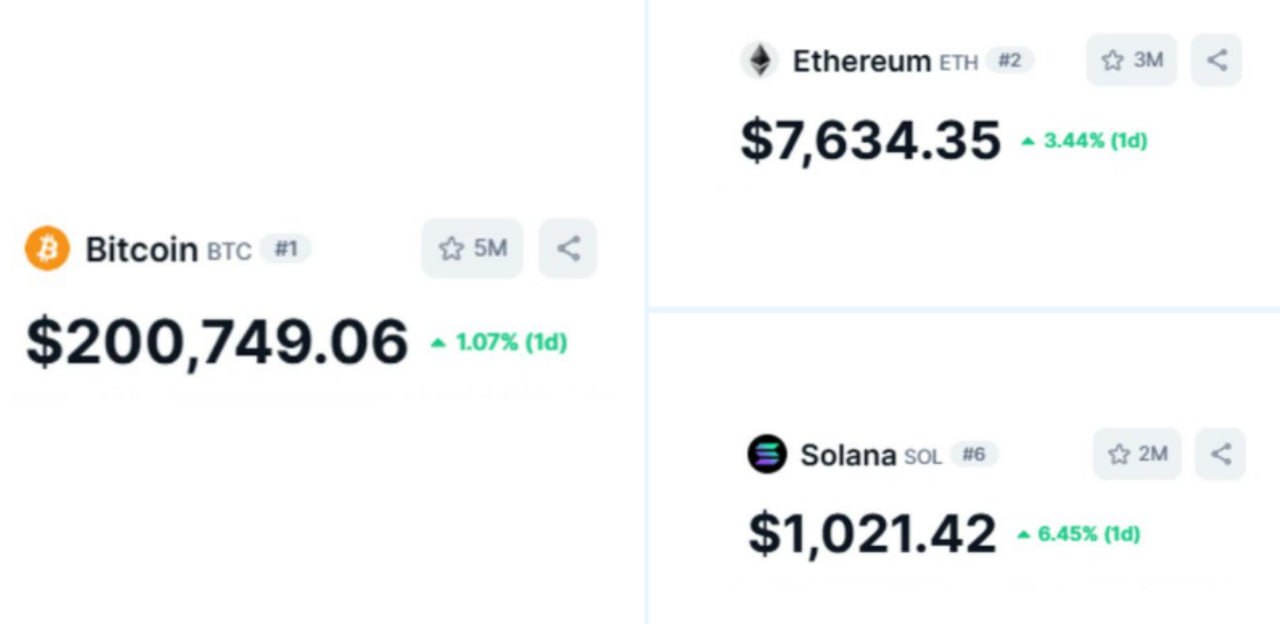Viewport: 1280px width, 624px height.
Task: Open the share options for Ethereum
Action: (1216, 60)
